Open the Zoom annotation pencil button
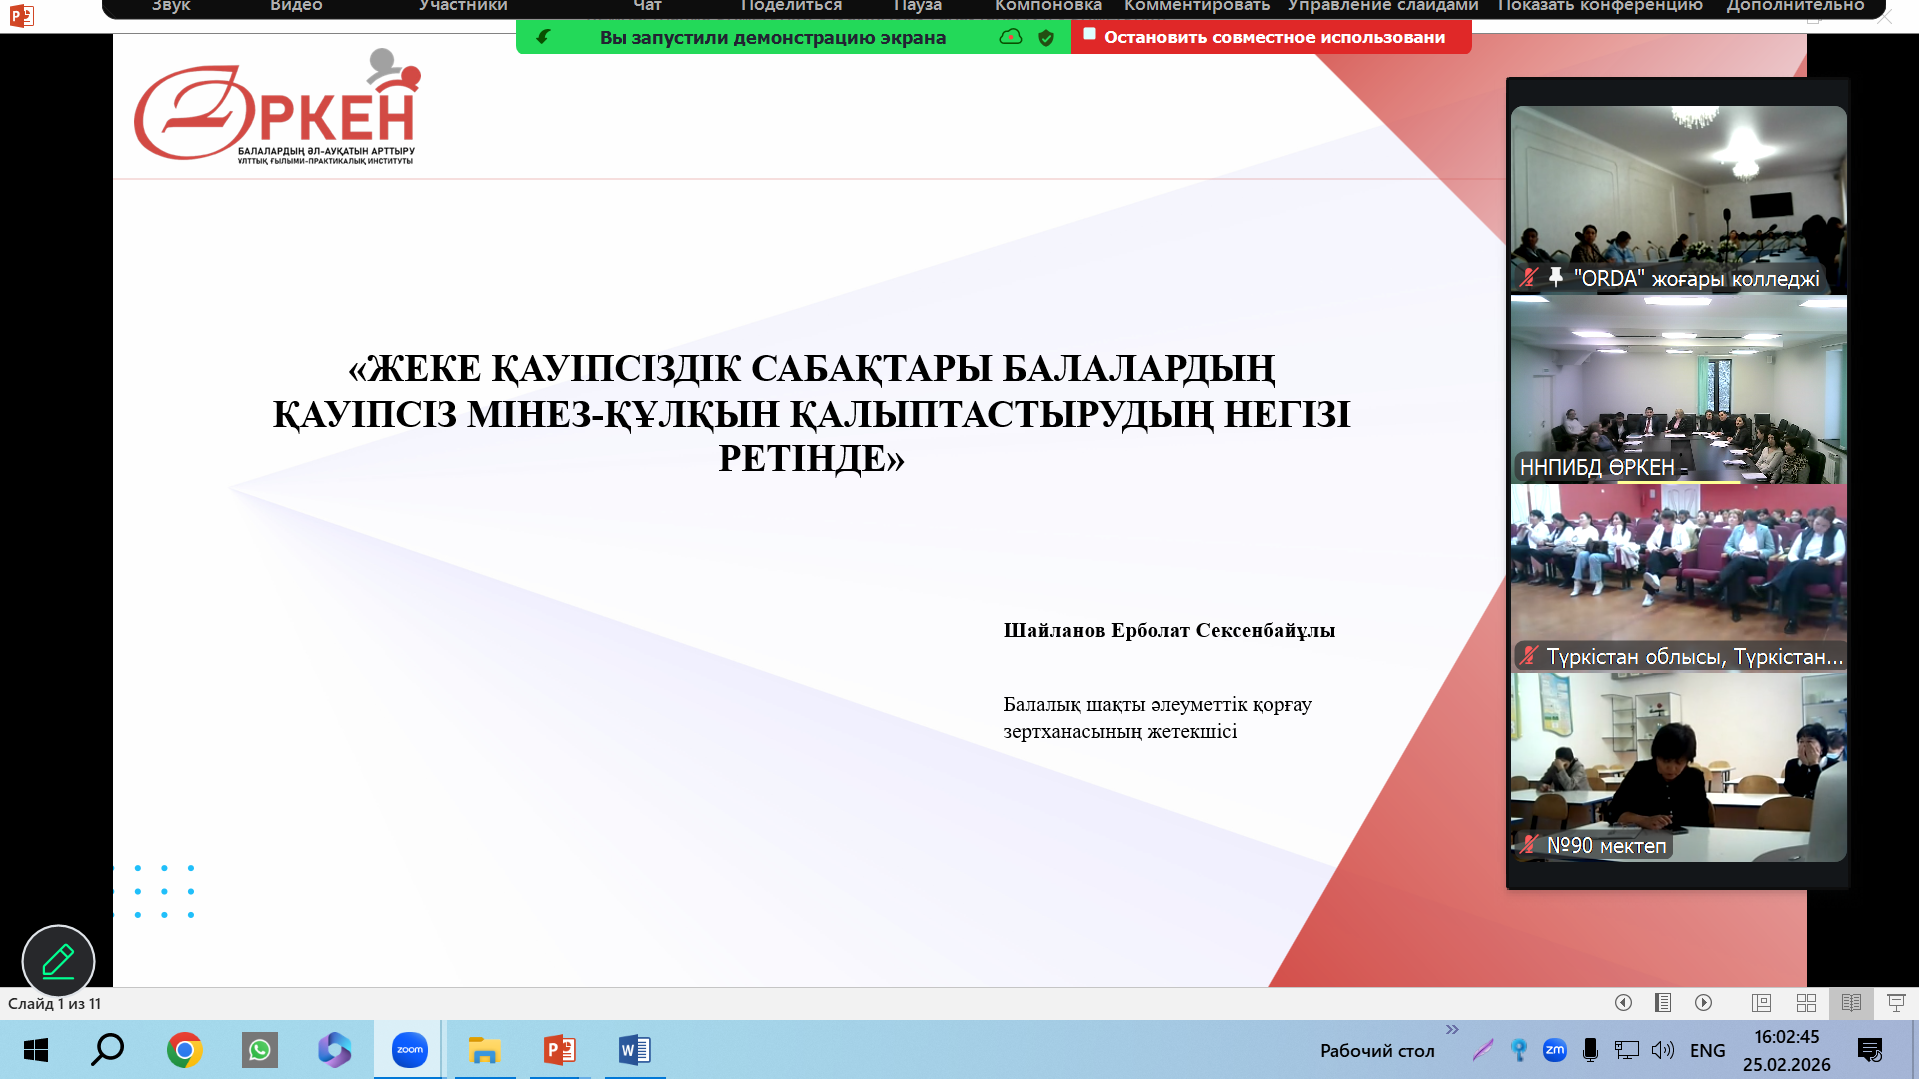Image resolution: width=1919 pixels, height=1079 pixels. (58, 961)
